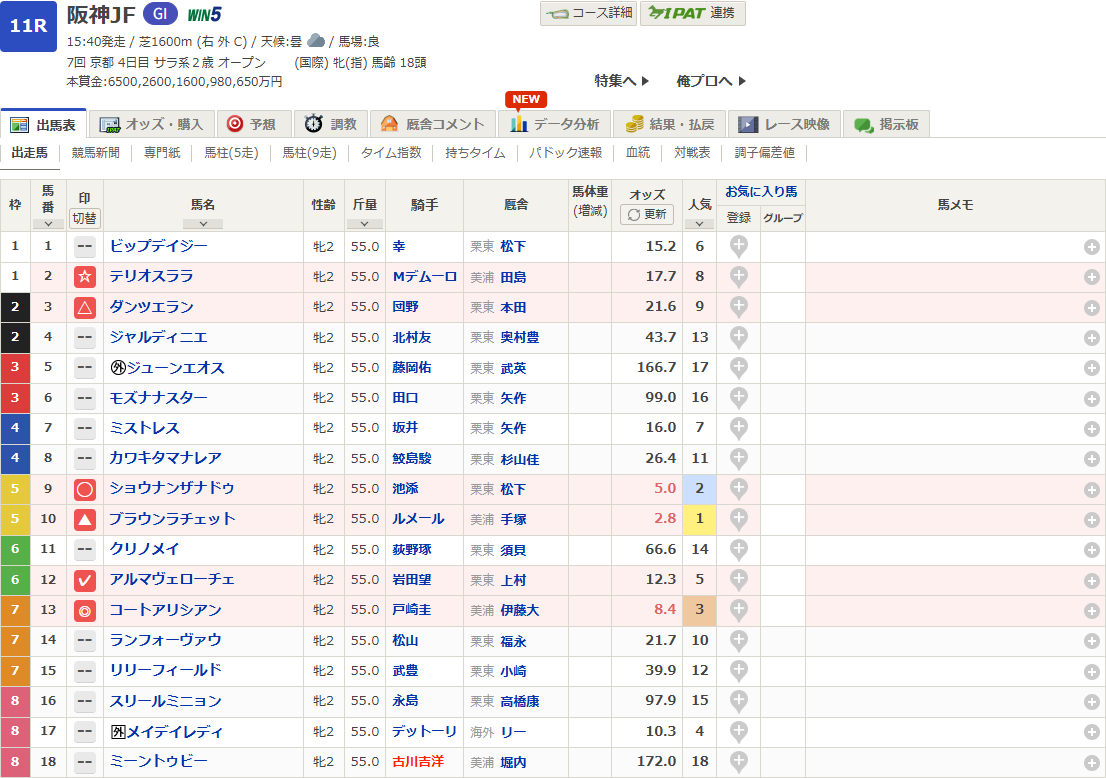Click the checkmark icon for アルマヴェローチェ
Viewport: 1106px width, 778px height.
[x=85, y=580]
